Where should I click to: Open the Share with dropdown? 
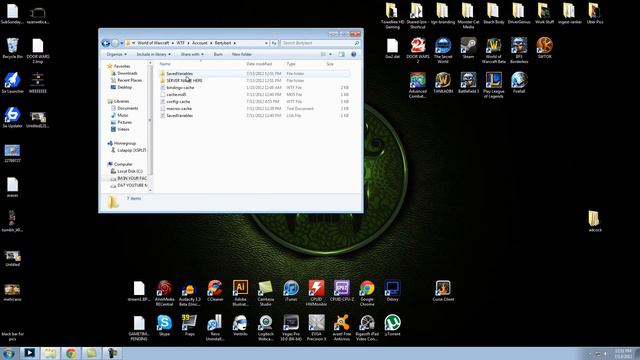coord(192,54)
